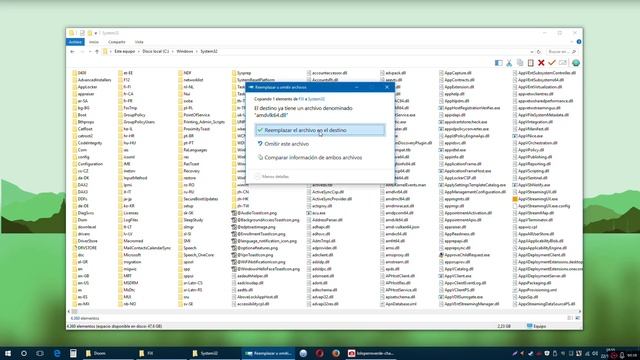This screenshot has width=640, height=360.
Task: Select the @AudioToastIcon.png file
Action: click(x=254, y=213)
